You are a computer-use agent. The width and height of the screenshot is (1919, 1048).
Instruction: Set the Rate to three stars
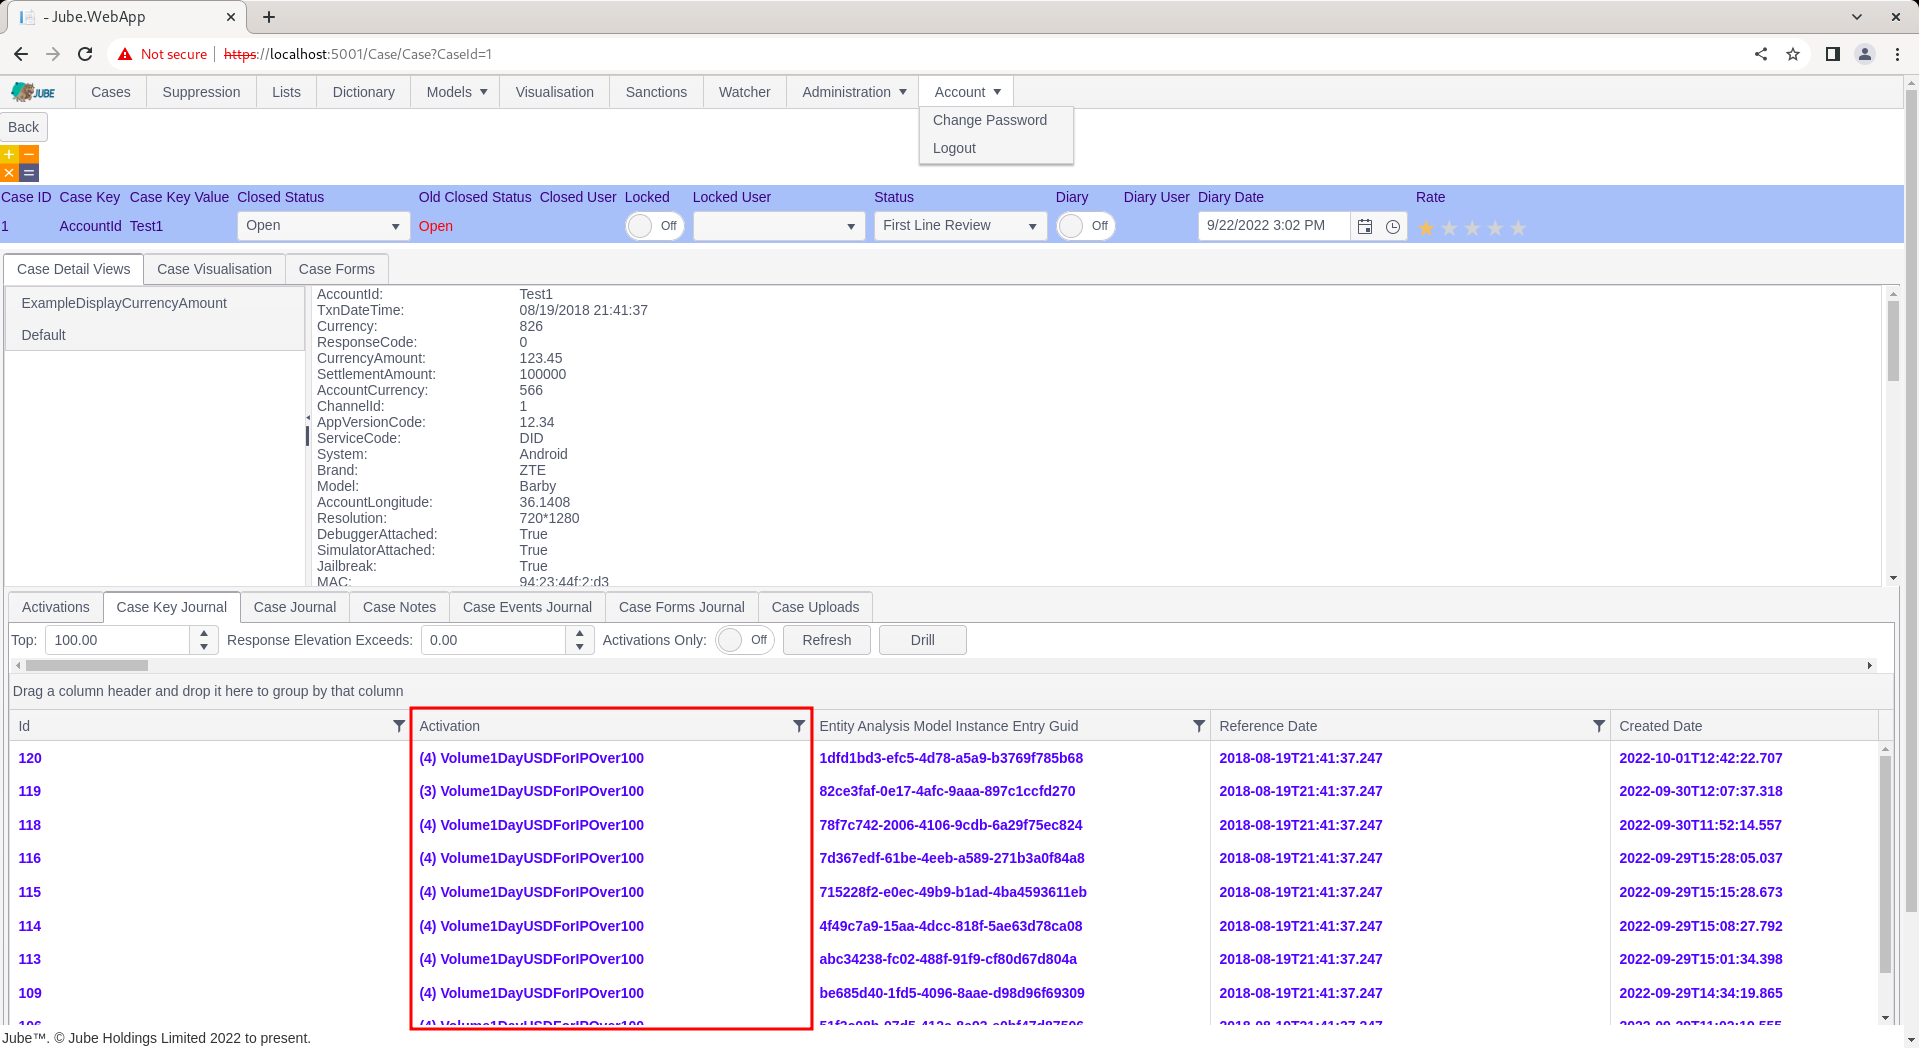point(1472,228)
